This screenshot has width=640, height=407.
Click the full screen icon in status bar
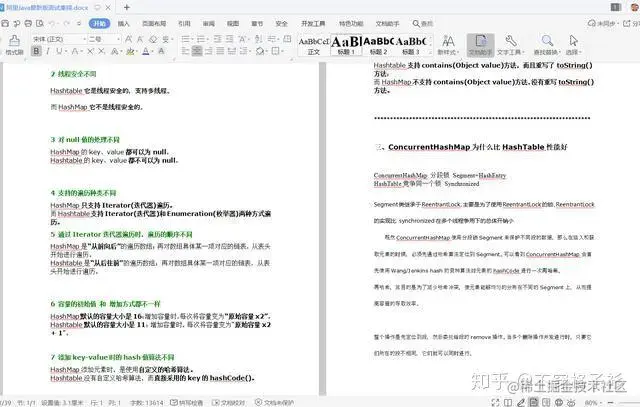(495, 403)
